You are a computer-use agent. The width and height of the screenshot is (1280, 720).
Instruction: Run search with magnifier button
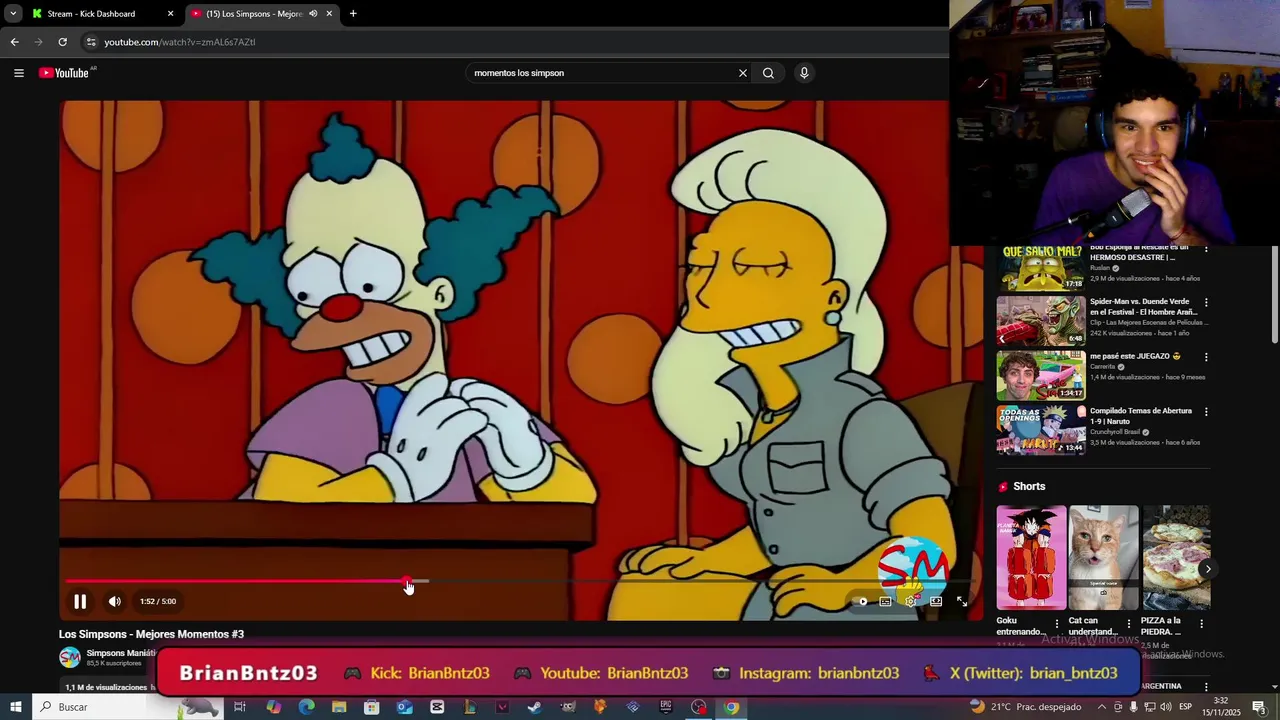coord(768,73)
